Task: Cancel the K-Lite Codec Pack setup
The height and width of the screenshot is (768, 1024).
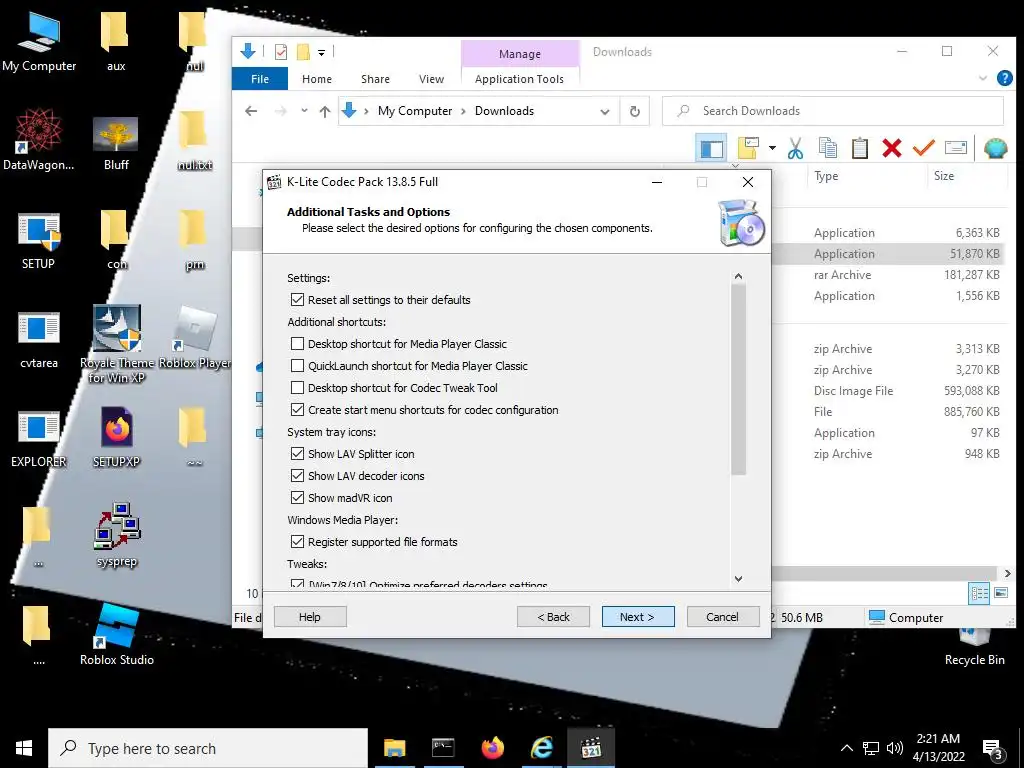Action: [x=722, y=617]
